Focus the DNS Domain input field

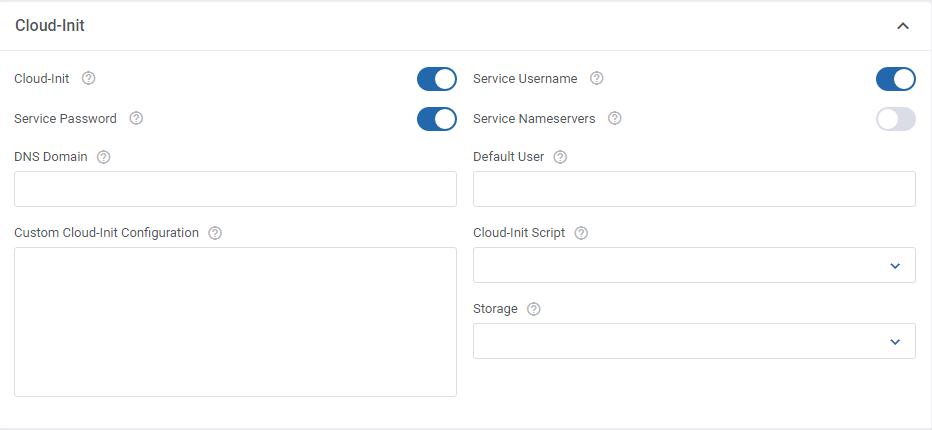pos(235,189)
